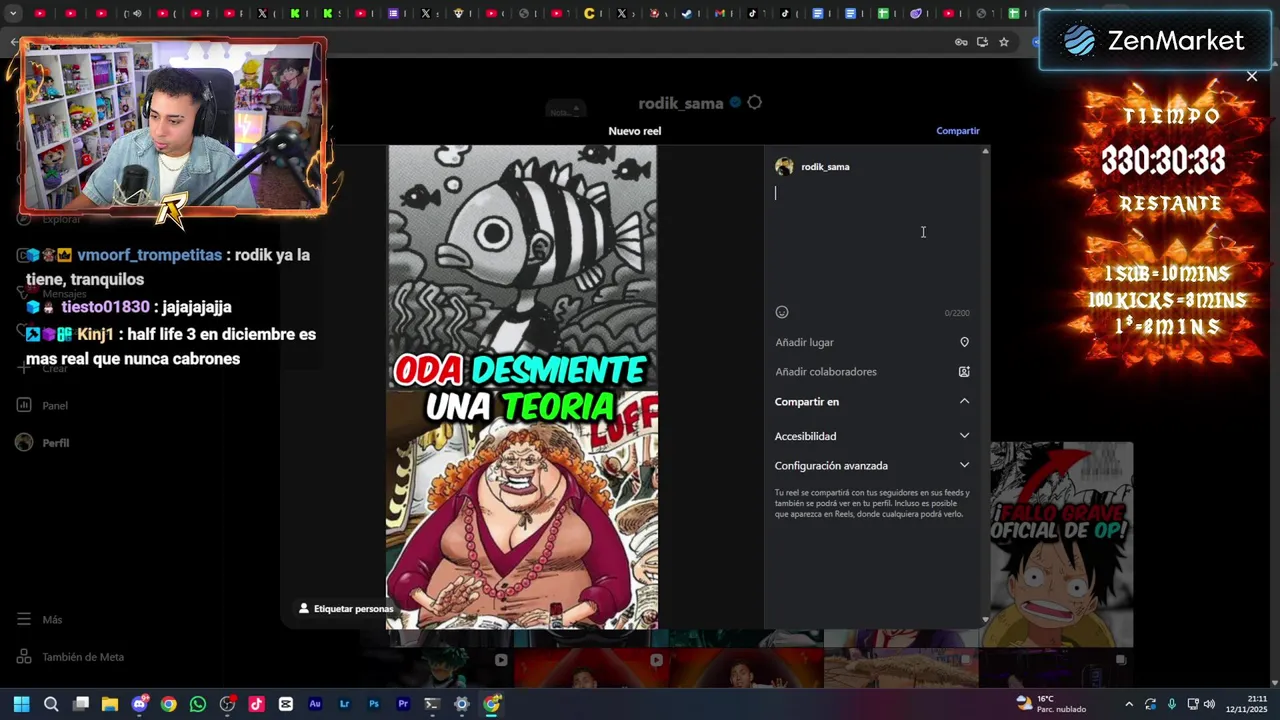Screen dimensions: 1280x720
Task: Click the dialog scrollbar up arrow
Action: (985, 151)
